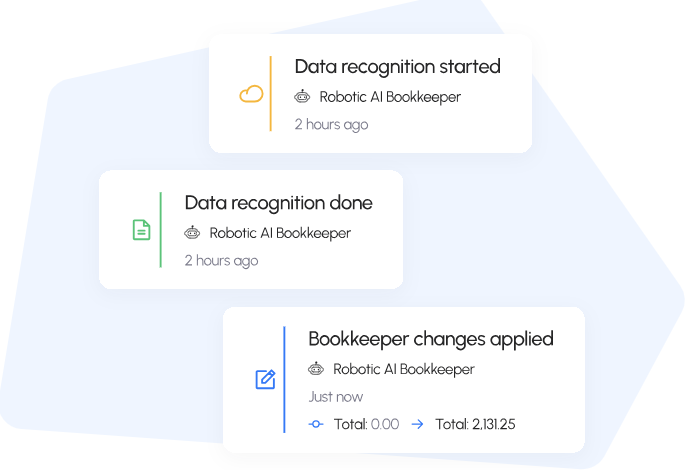Click Robotic AI Bookkeeper label in done card
The width and height of the screenshot is (685, 470).
coord(280,233)
